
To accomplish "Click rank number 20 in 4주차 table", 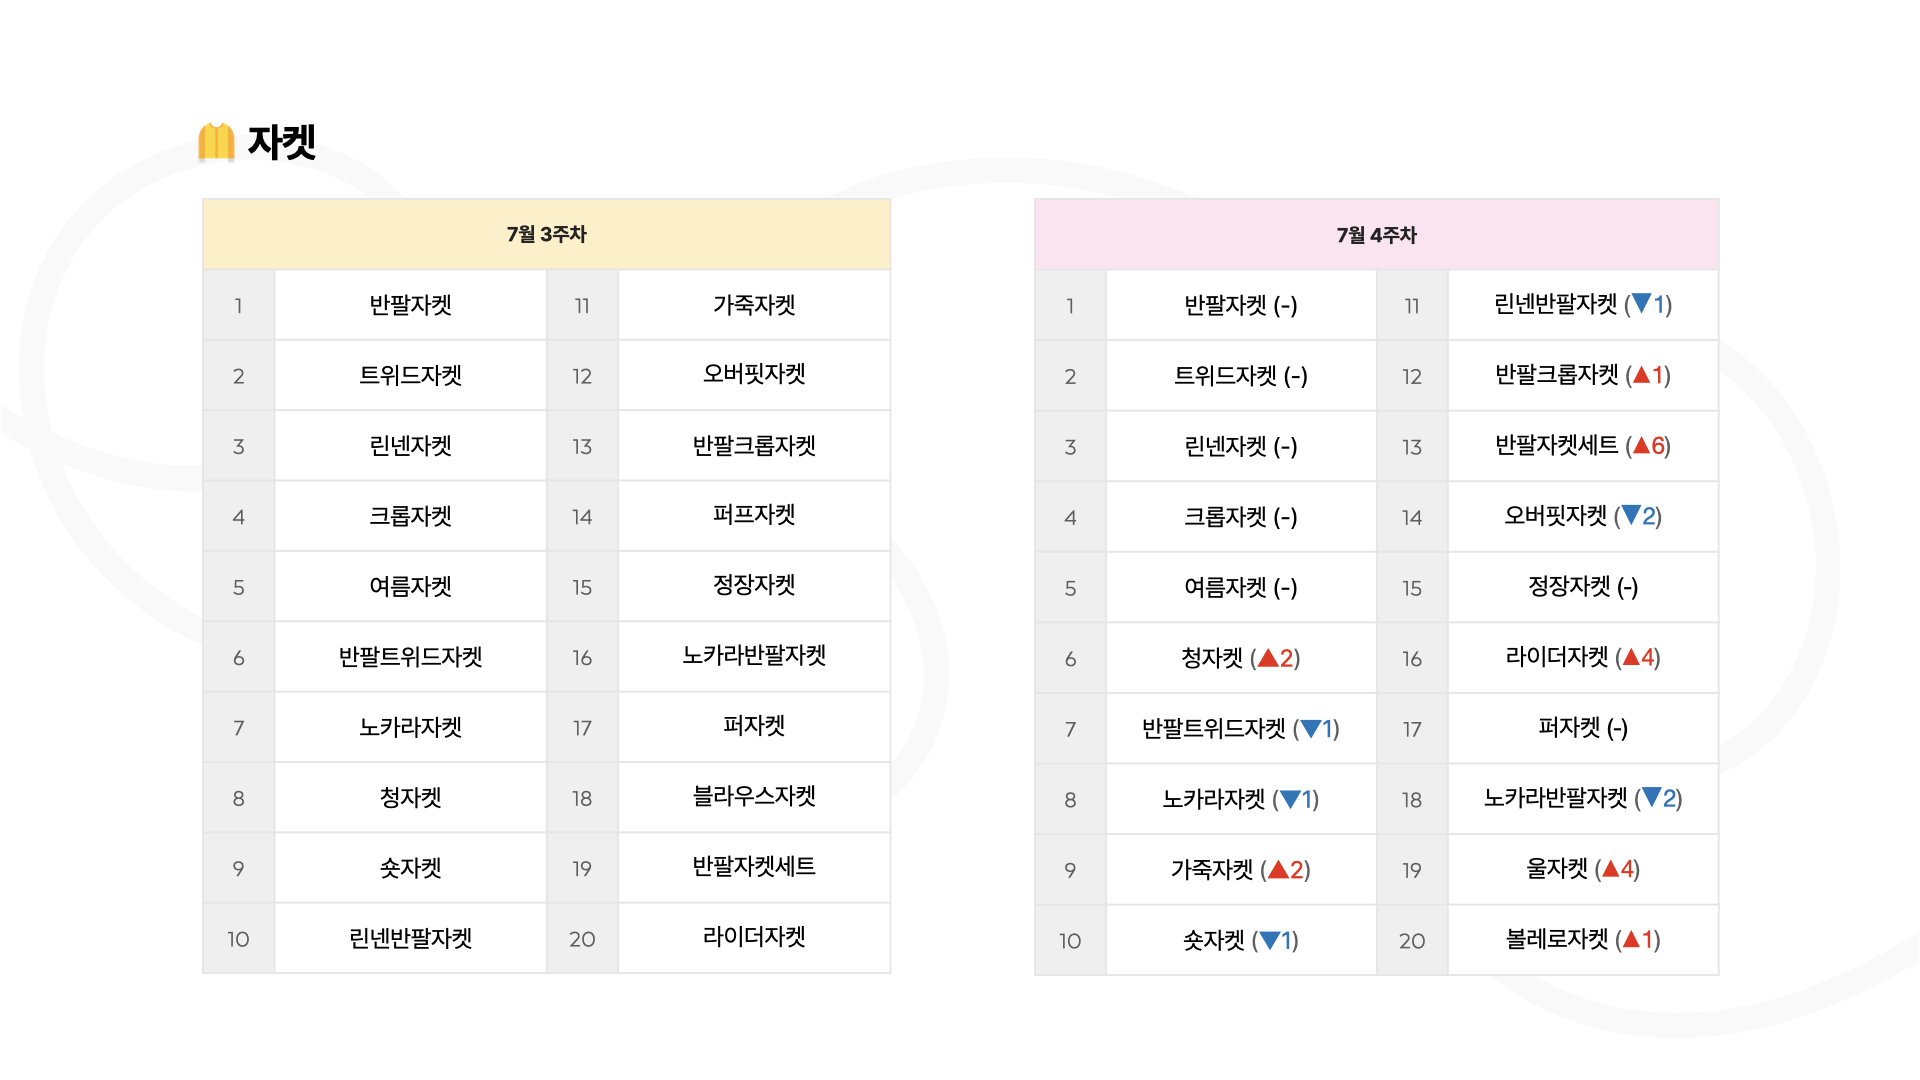I will 1412,941.
